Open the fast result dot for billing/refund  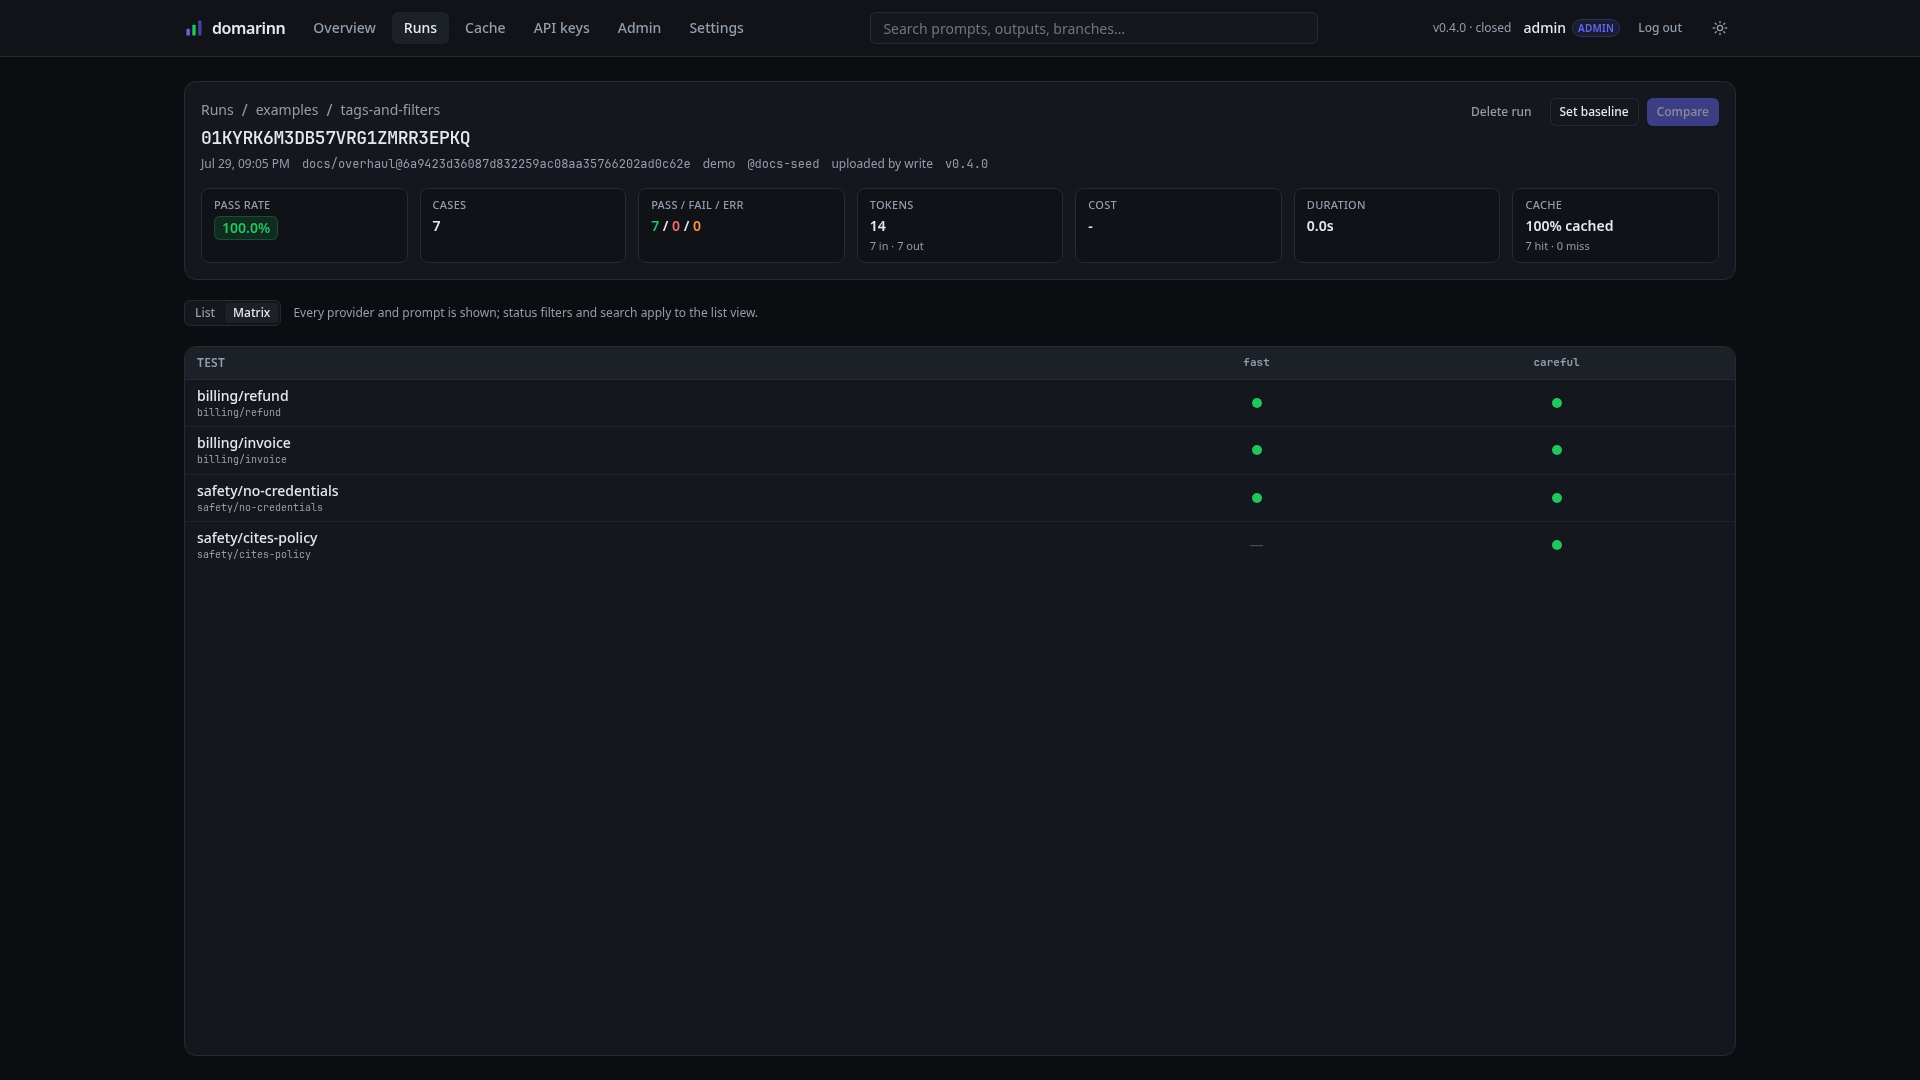click(x=1257, y=403)
